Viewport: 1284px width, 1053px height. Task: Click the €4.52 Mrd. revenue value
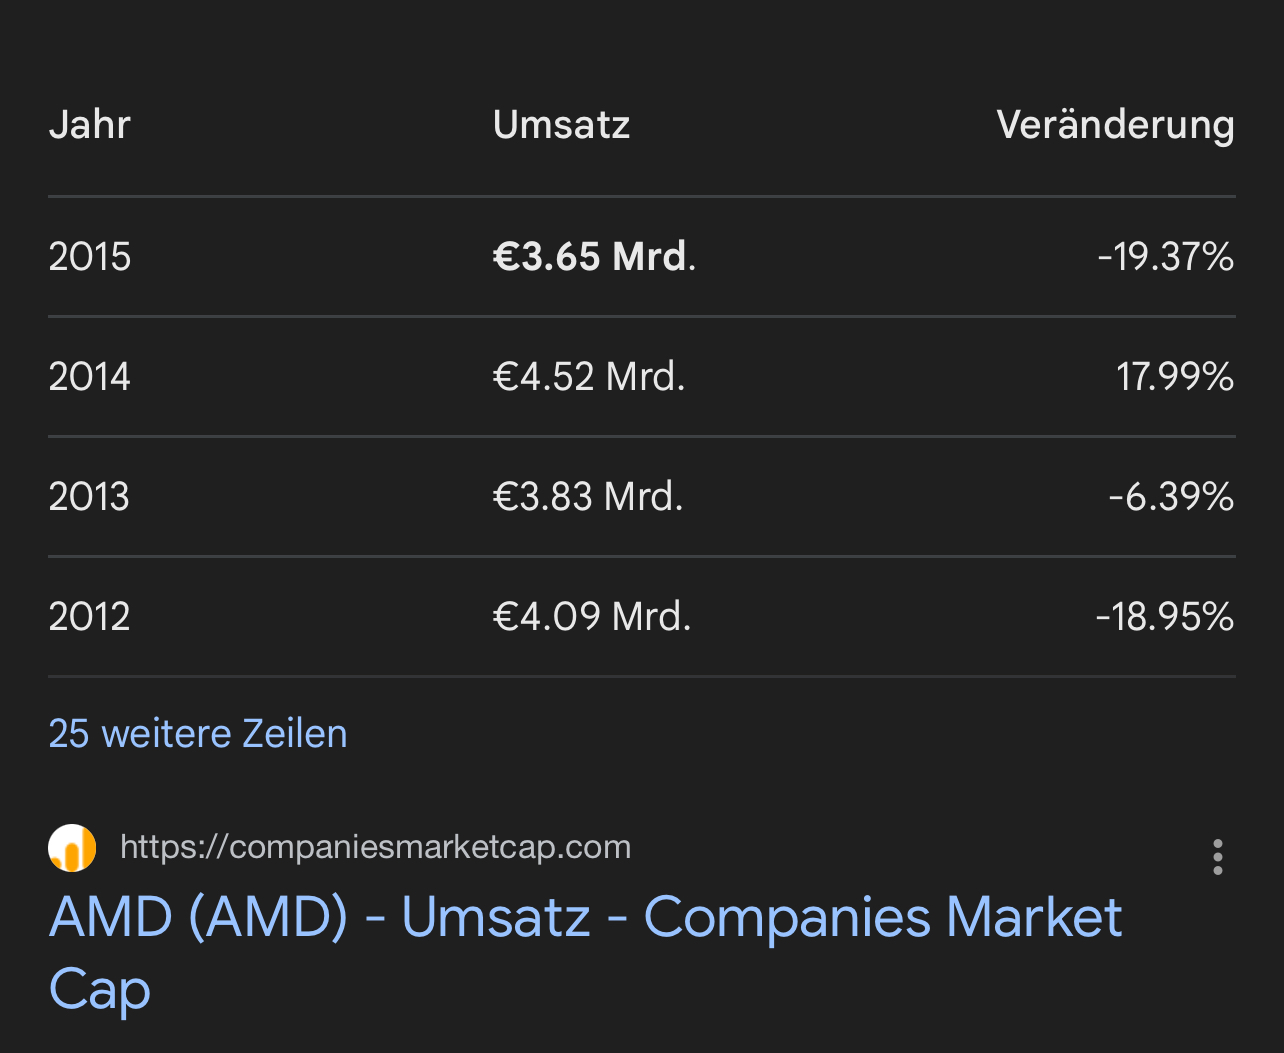(x=589, y=377)
